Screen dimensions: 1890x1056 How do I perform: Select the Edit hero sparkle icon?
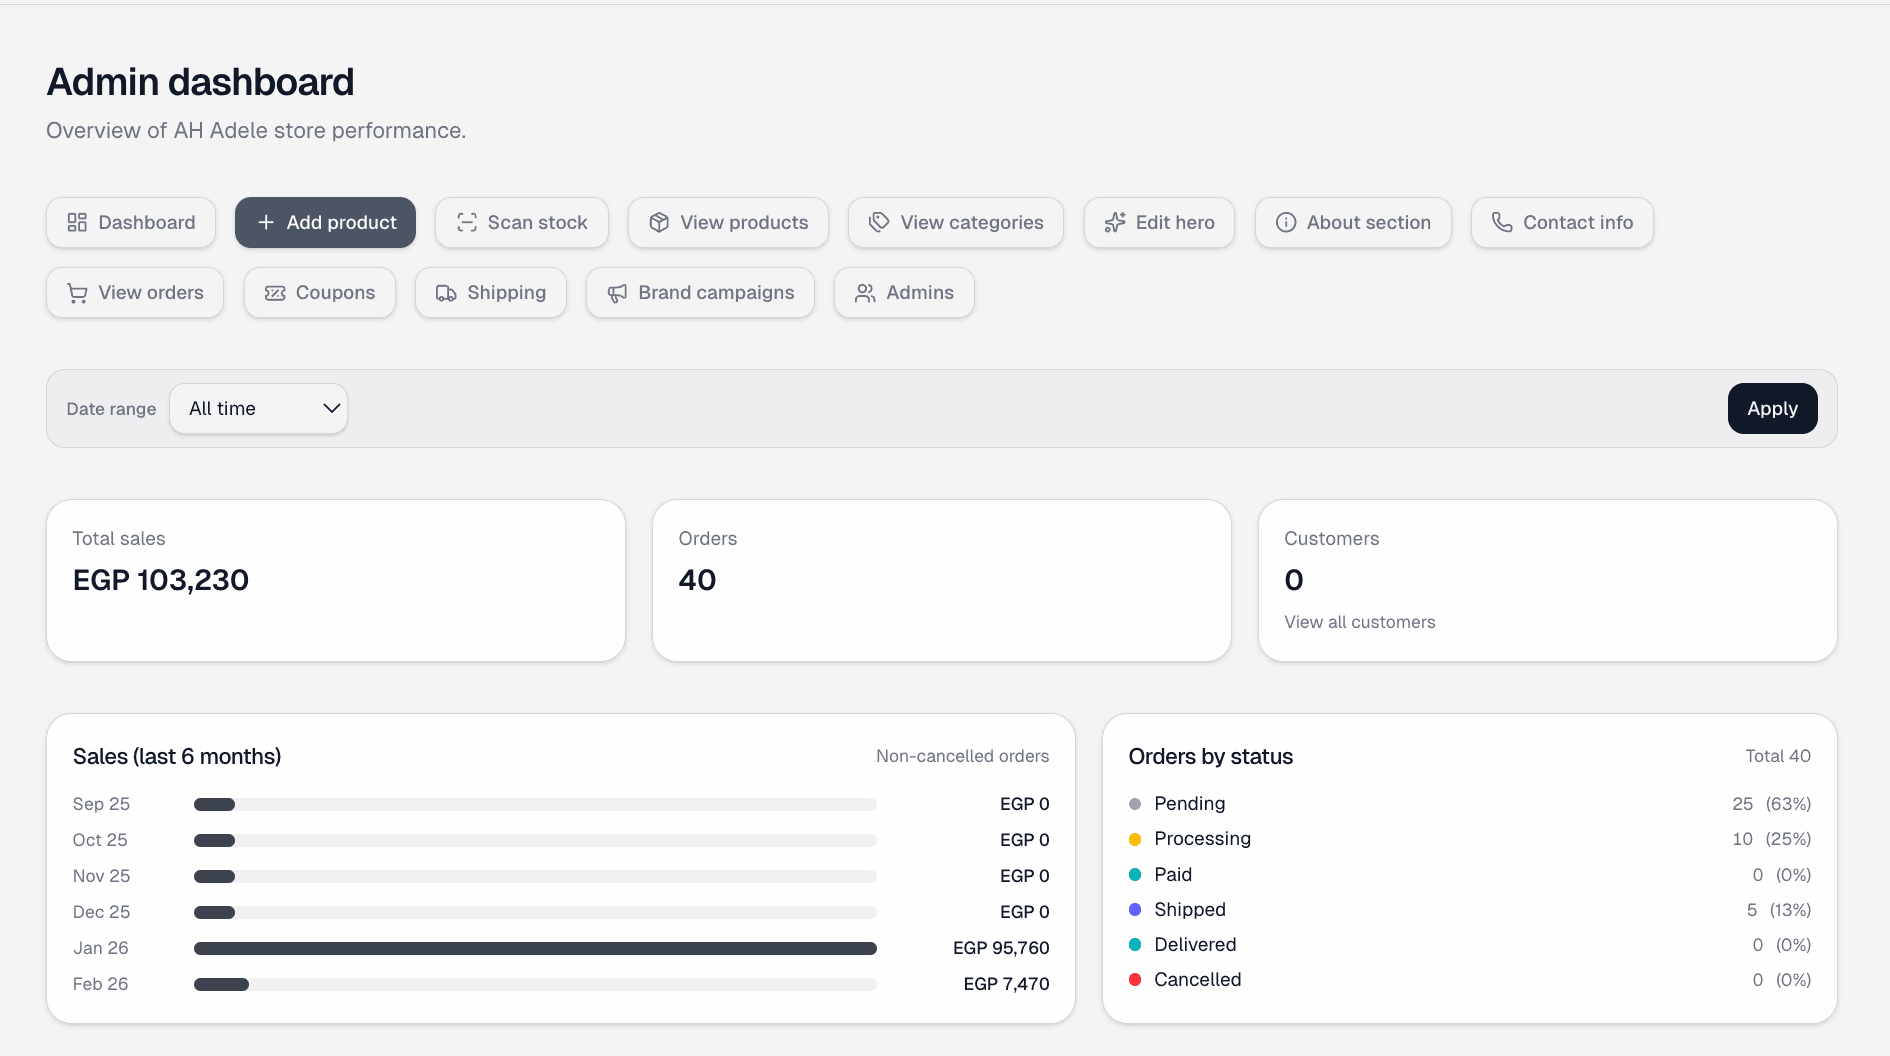click(x=1115, y=222)
